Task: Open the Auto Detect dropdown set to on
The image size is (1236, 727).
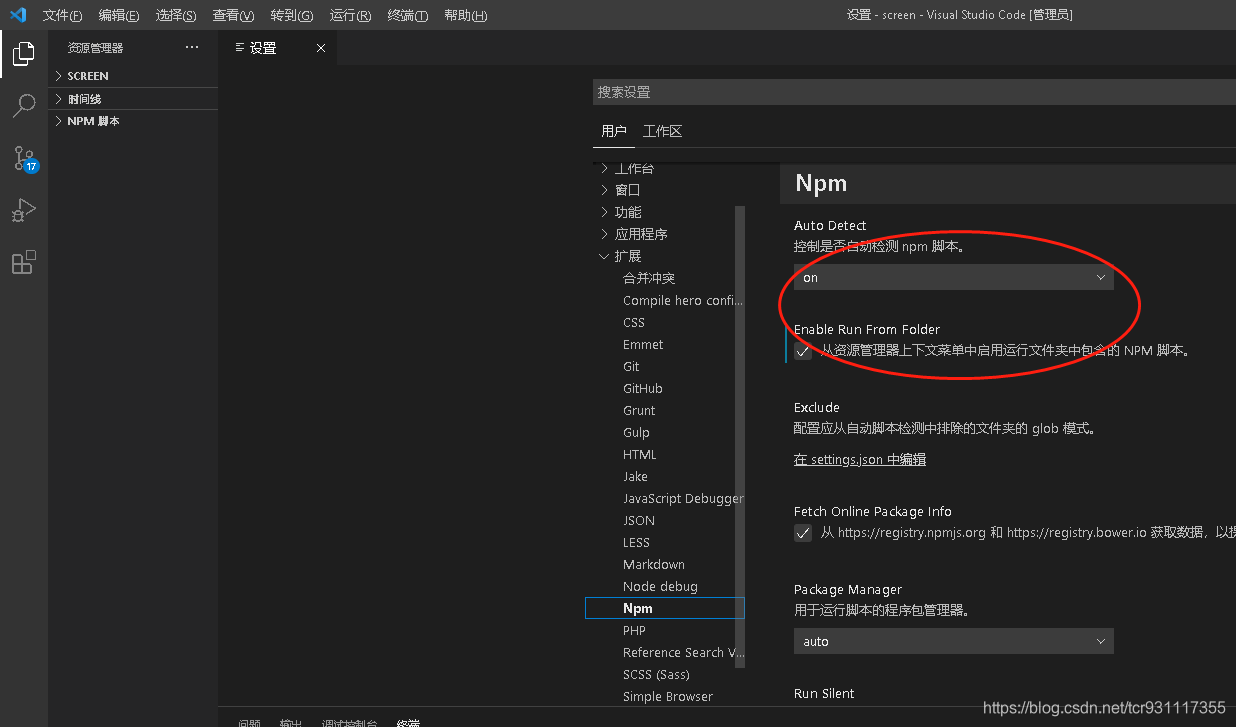Action: [953, 278]
